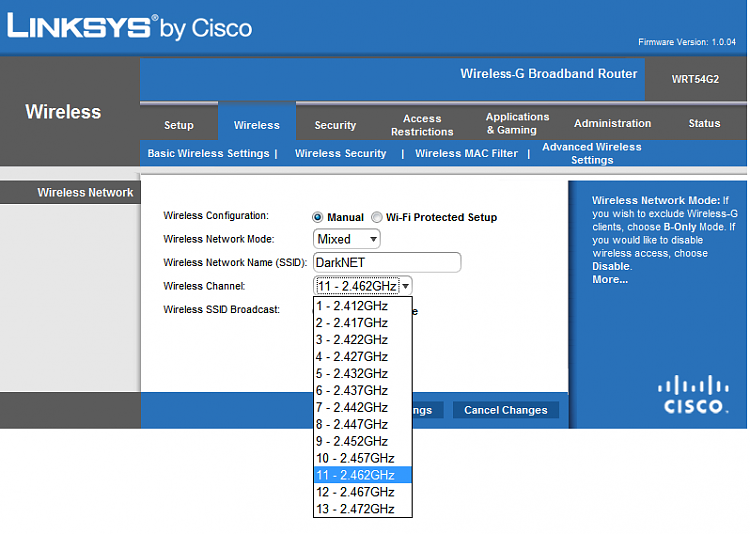Open the Security tab
Image resolution: width=750 pixels, height=534 pixels.
tap(335, 125)
